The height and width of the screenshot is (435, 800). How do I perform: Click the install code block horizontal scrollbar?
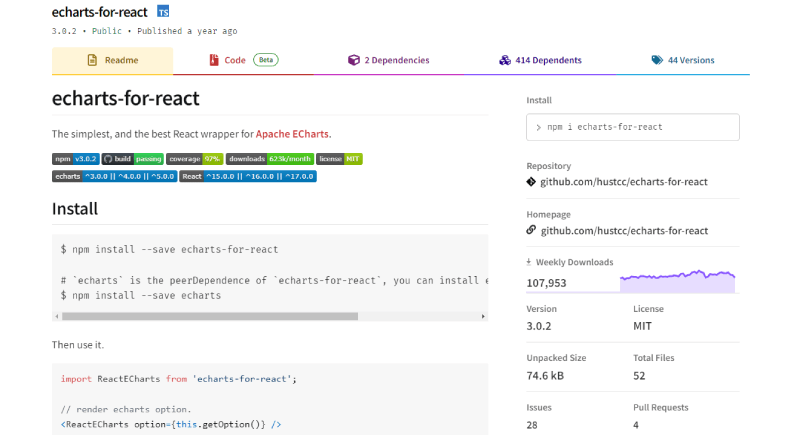point(210,316)
